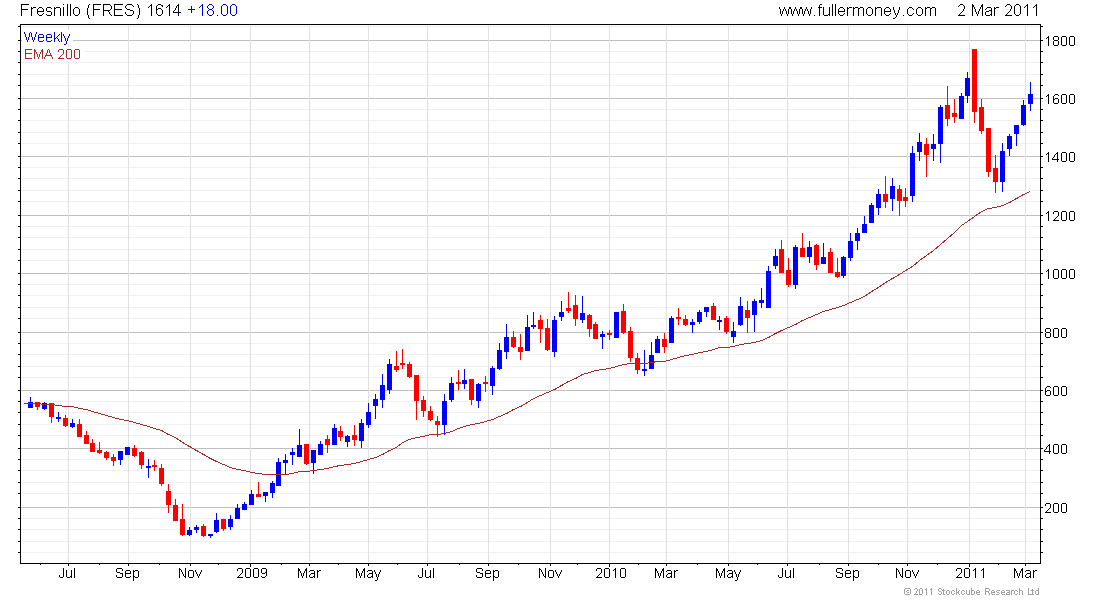This screenshot has width=1100, height=600.
Task: Click the 1000 price axis label
Action: pyautogui.click(x=1060, y=274)
